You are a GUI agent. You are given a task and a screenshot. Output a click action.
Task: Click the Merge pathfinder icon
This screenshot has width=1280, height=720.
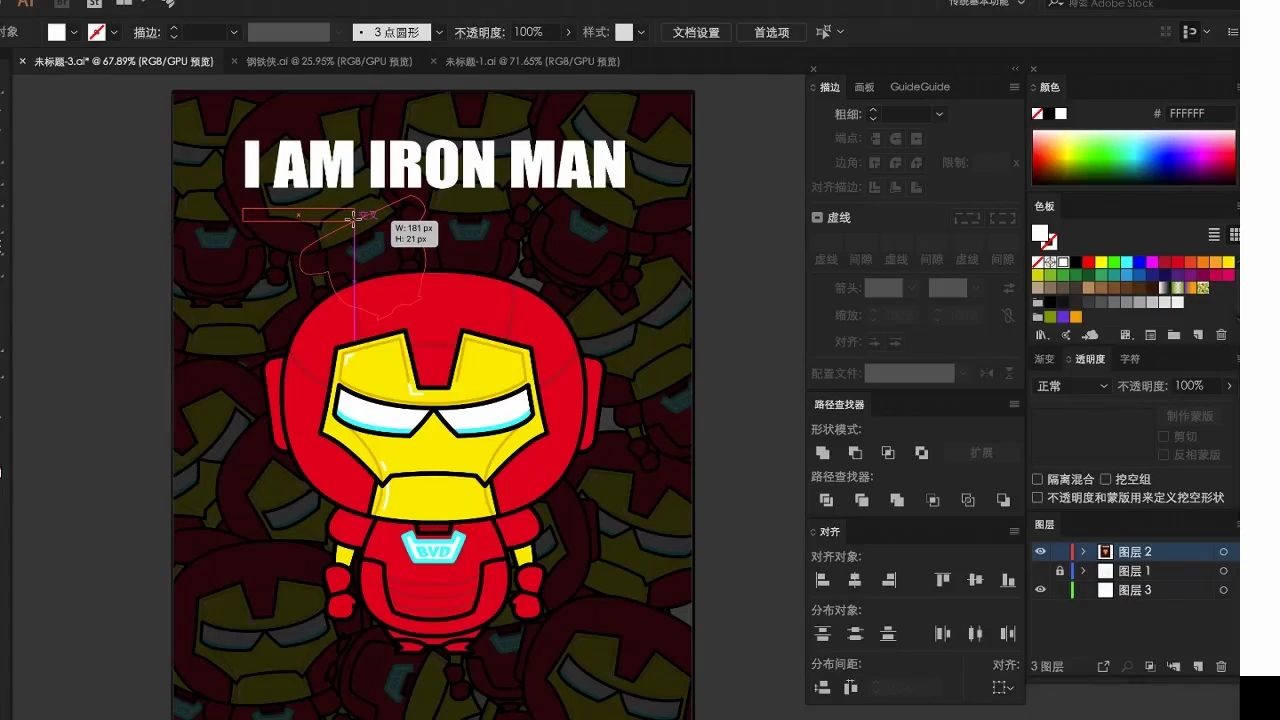(x=897, y=500)
